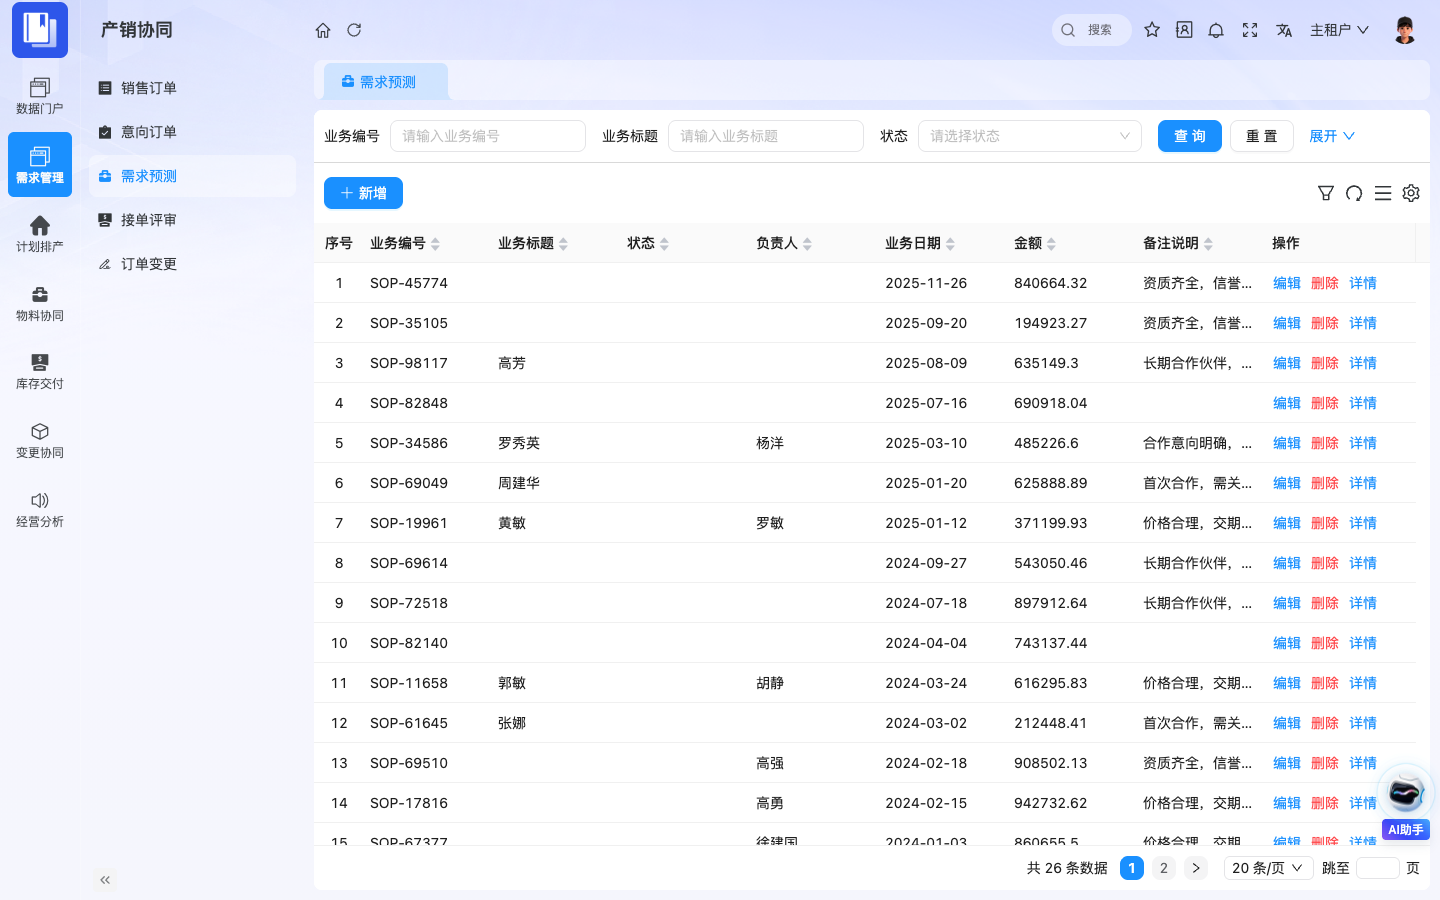This screenshot has height=900, width=1440.
Task: Select 订单变更 menu item
Action: pos(192,264)
